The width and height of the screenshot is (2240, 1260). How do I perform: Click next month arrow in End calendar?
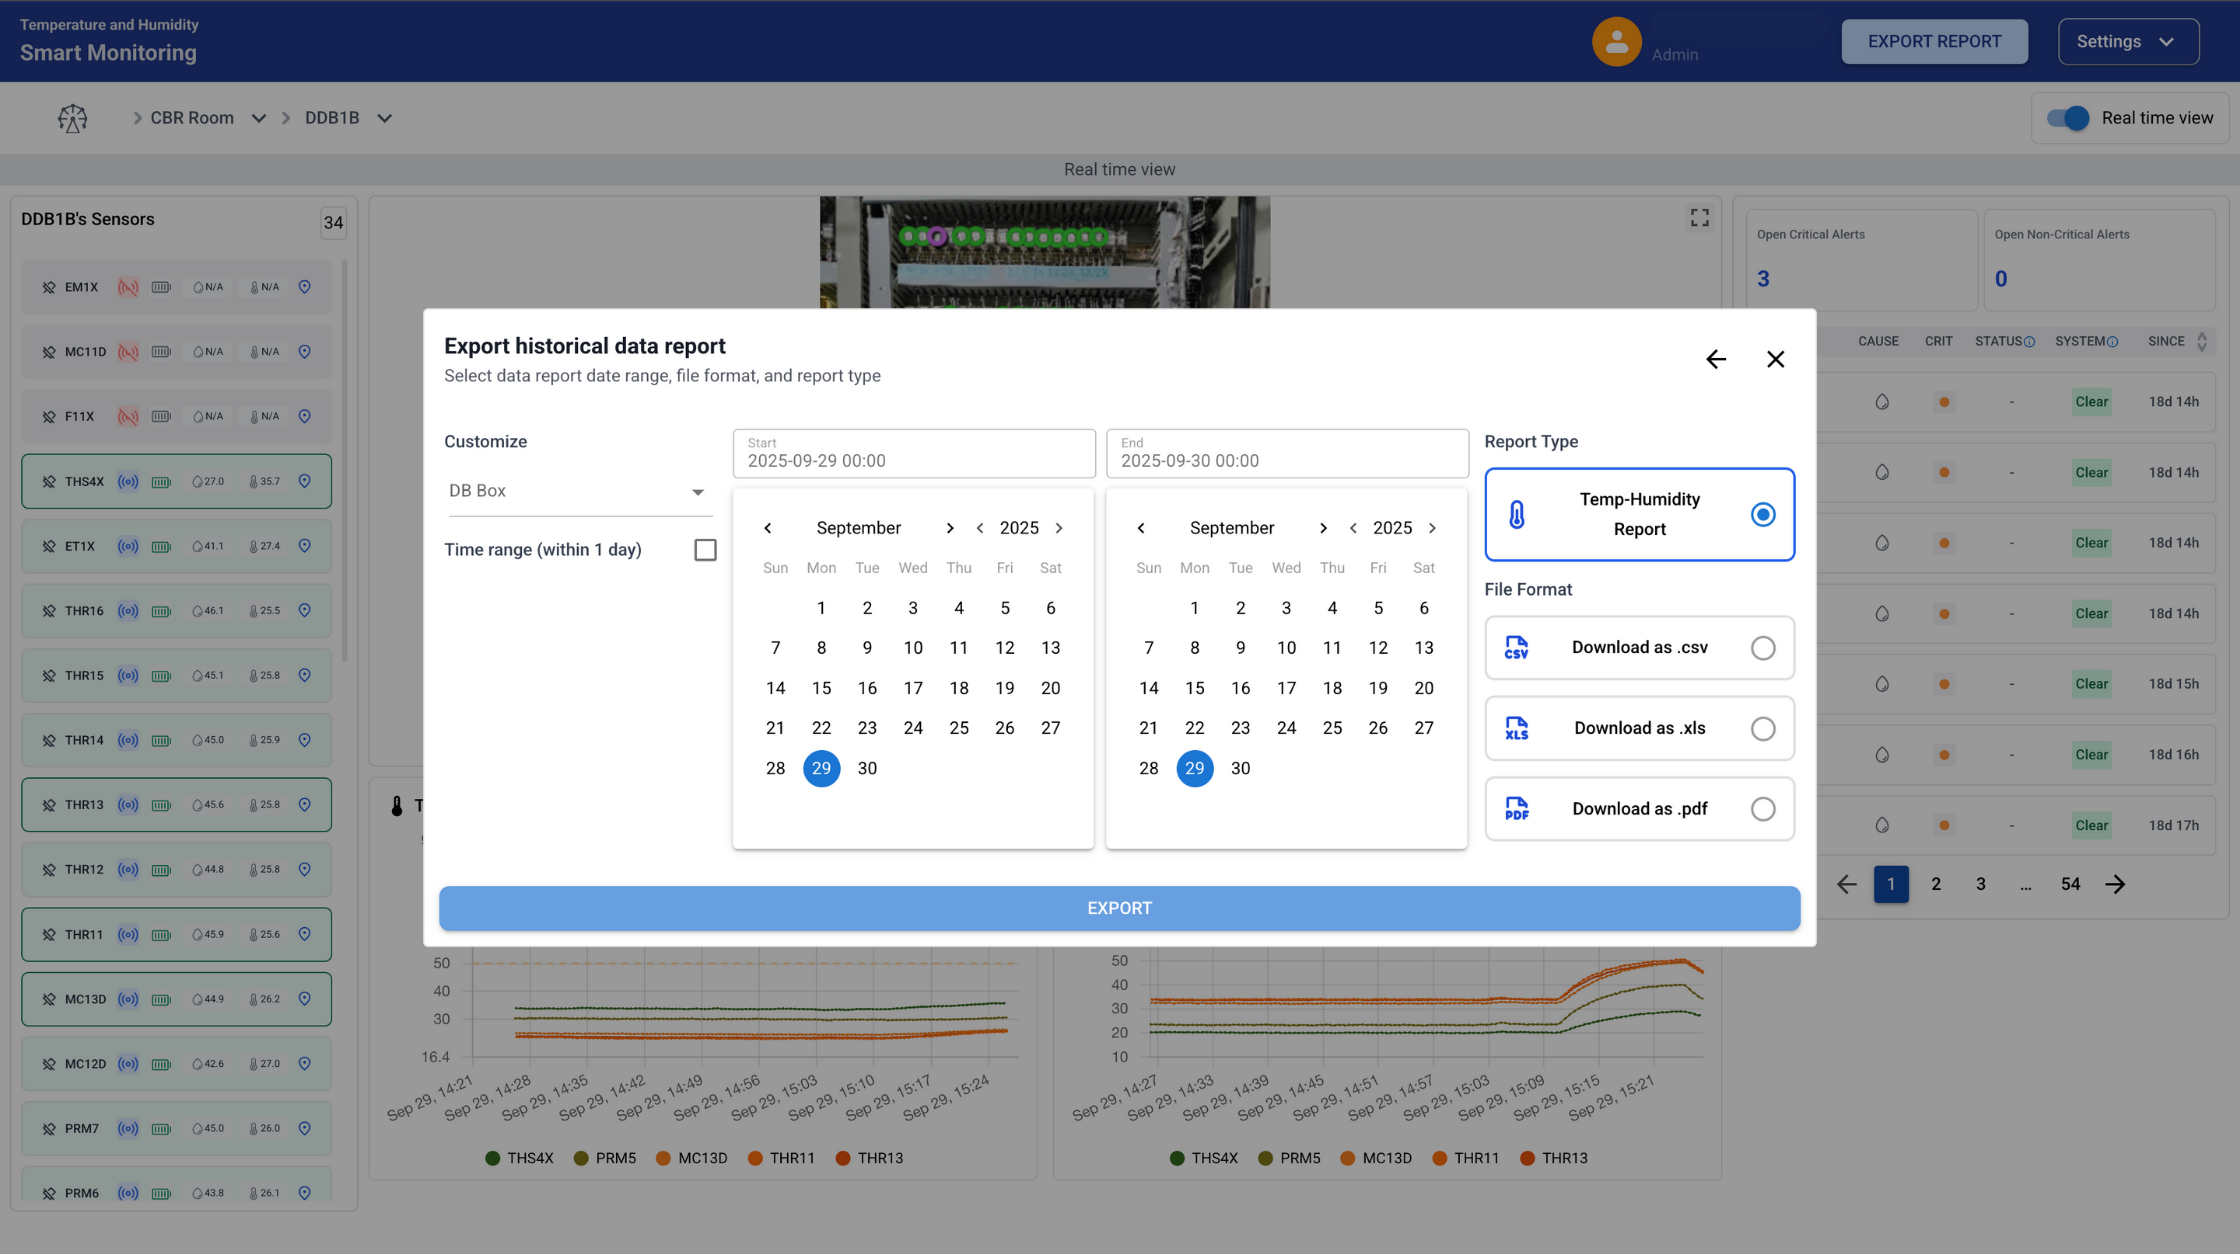pos(1322,528)
